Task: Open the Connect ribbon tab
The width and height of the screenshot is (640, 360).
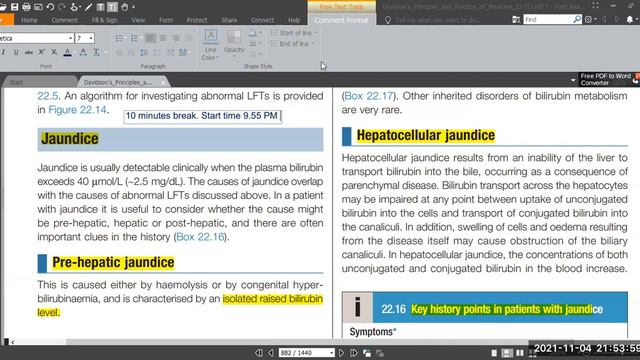Action: click(x=262, y=20)
